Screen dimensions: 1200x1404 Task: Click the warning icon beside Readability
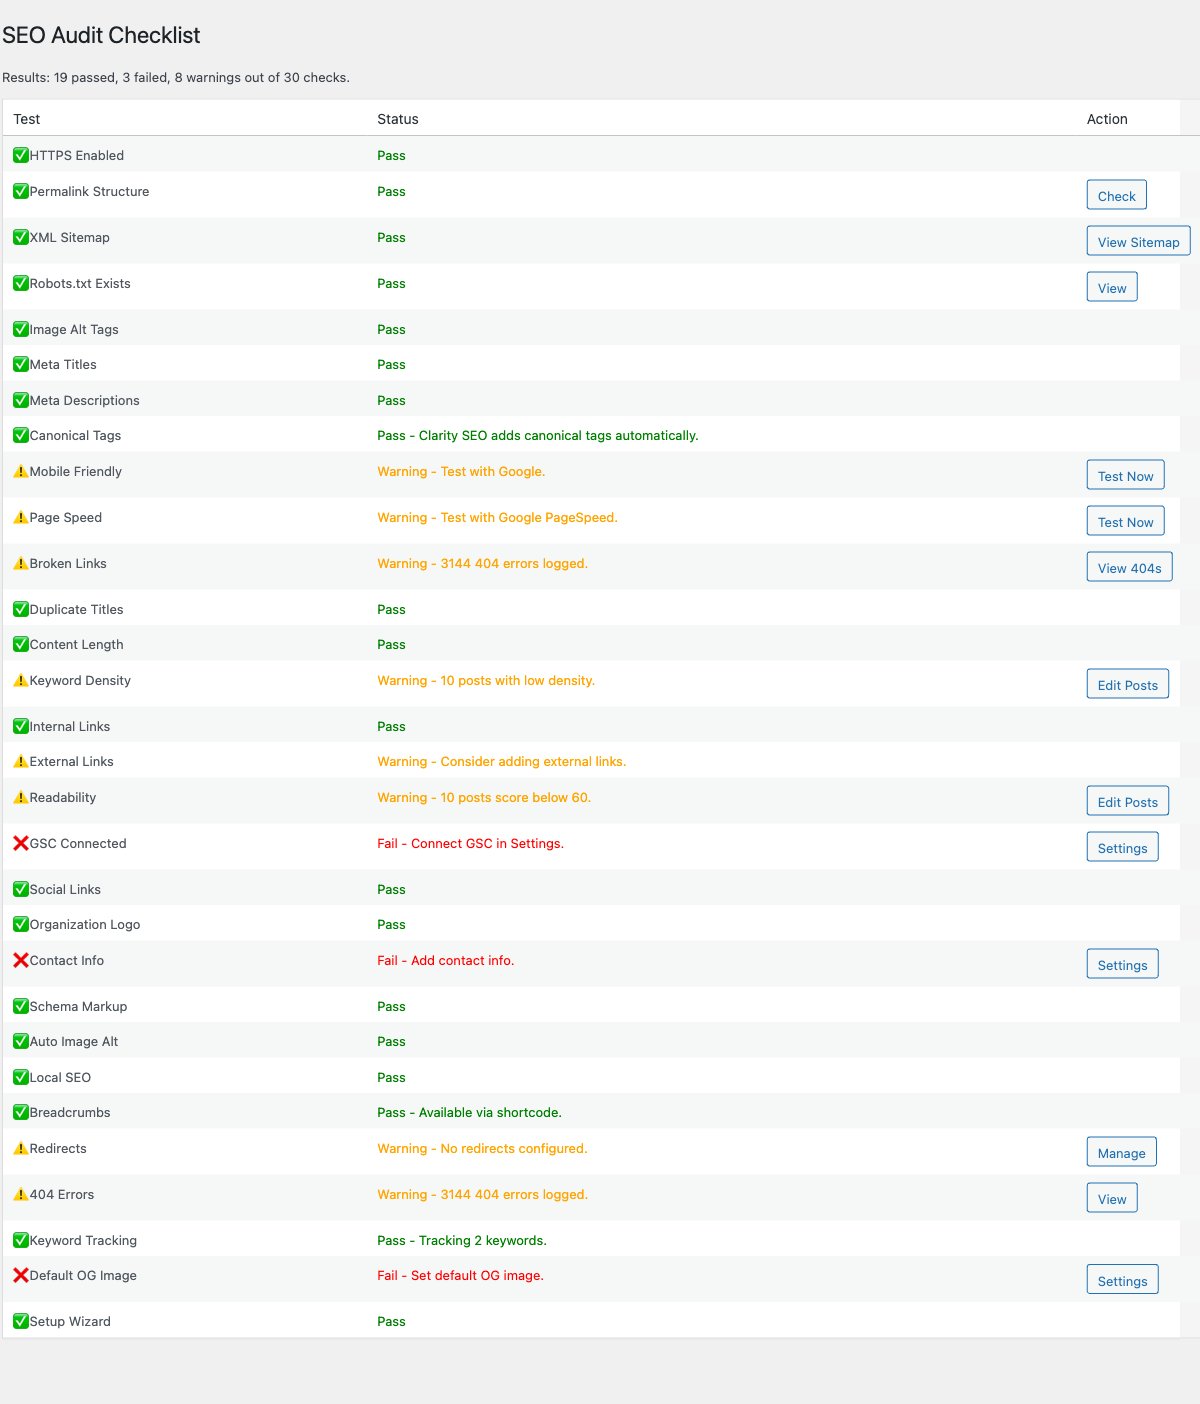21,797
